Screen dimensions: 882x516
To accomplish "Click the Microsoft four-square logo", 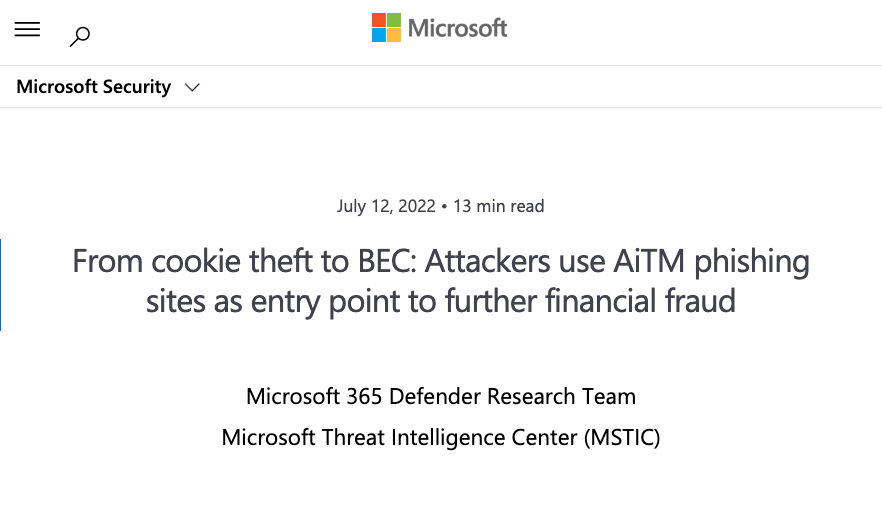I will pyautogui.click(x=387, y=28).
